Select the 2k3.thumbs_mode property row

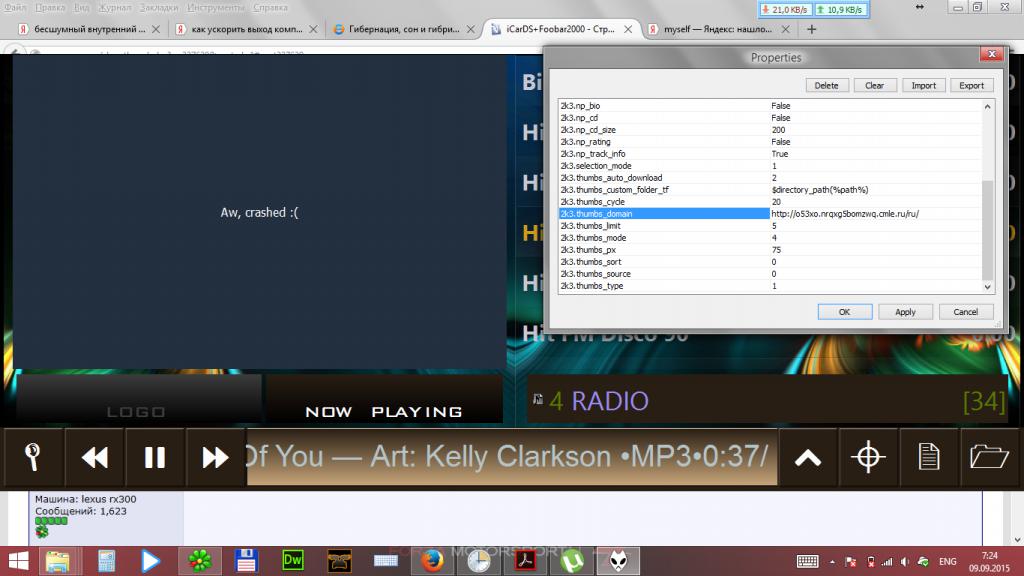pos(769,238)
